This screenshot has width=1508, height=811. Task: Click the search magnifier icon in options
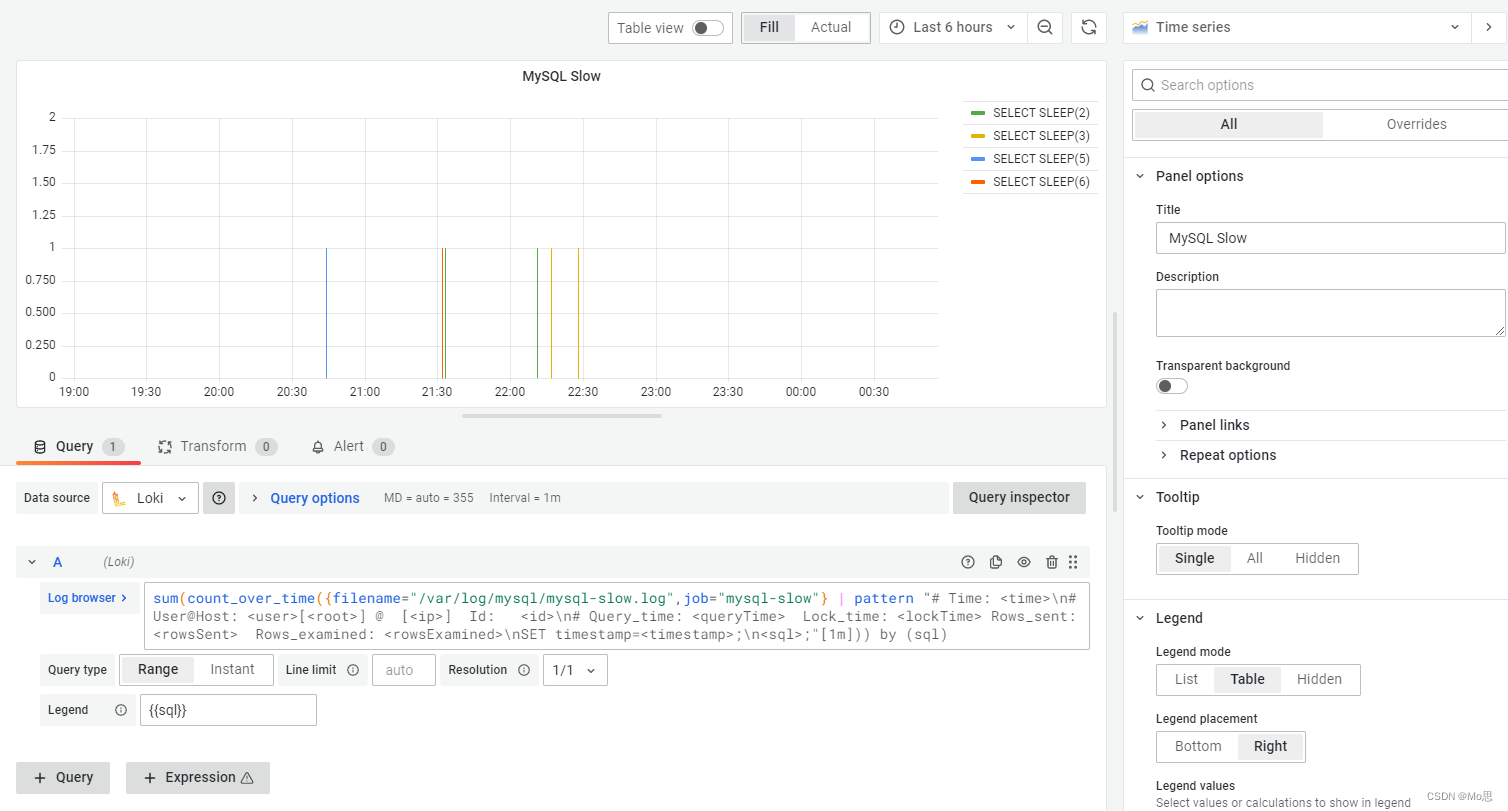[x=1148, y=85]
